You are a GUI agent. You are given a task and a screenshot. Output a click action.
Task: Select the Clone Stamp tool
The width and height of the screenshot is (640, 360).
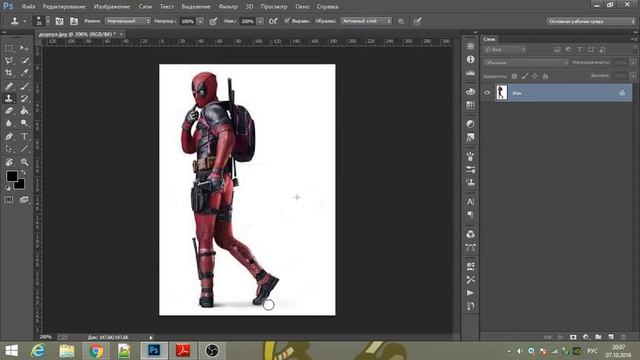(9, 98)
